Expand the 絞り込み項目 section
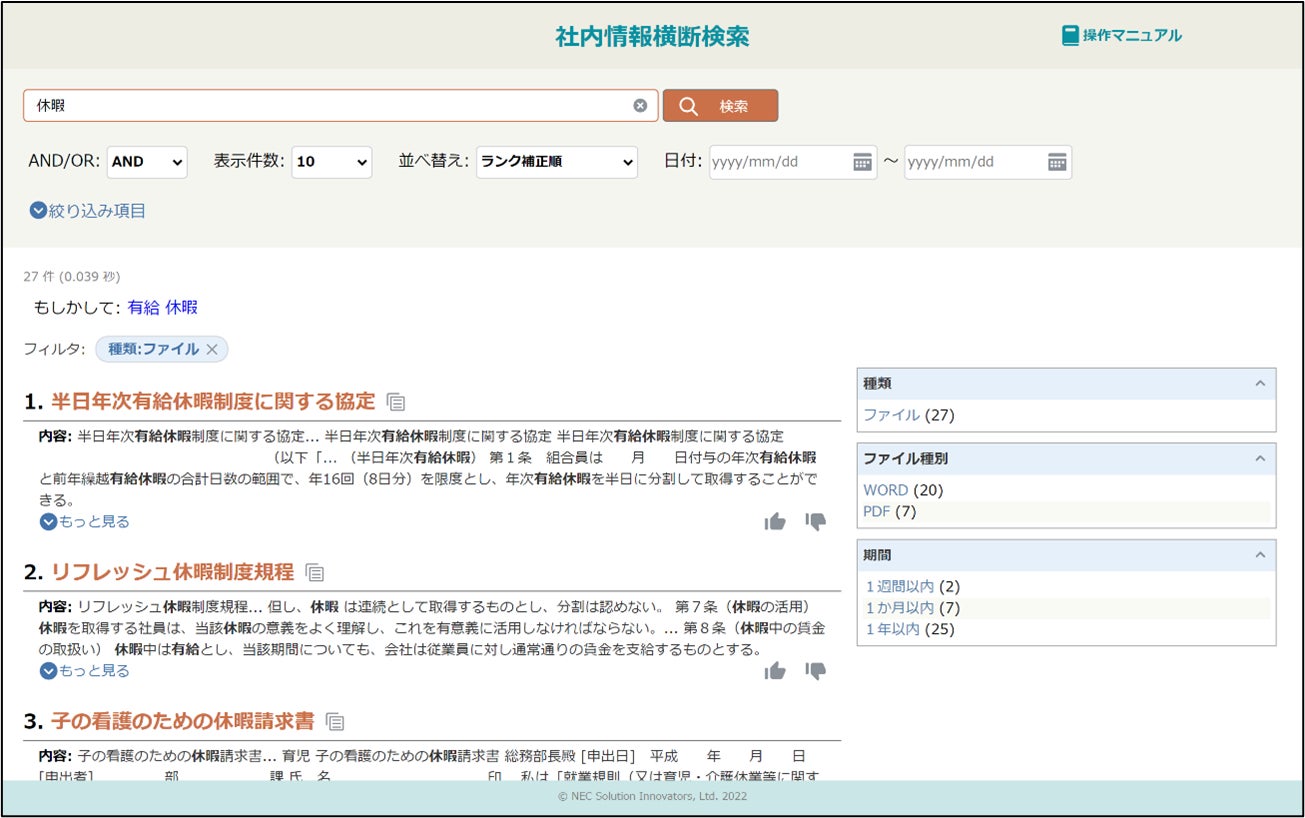This screenshot has height=818, width=1305. point(88,211)
